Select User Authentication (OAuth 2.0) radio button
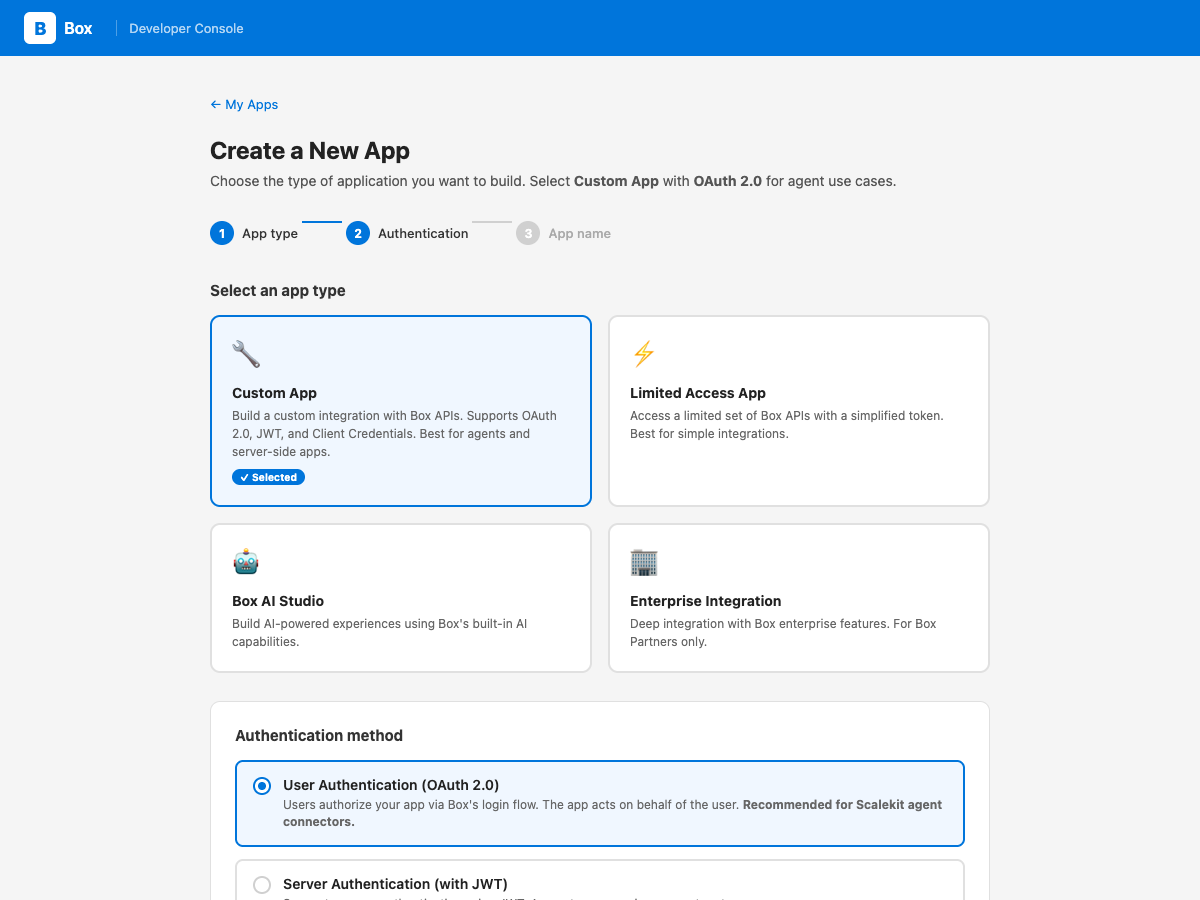This screenshot has width=1200, height=900. click(262, 786)
